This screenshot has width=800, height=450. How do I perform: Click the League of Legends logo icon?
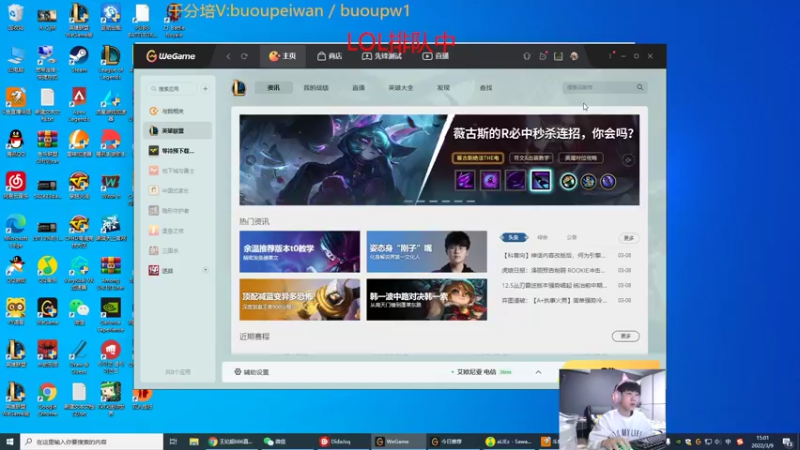pyautogui.click(x=239, y=88)
